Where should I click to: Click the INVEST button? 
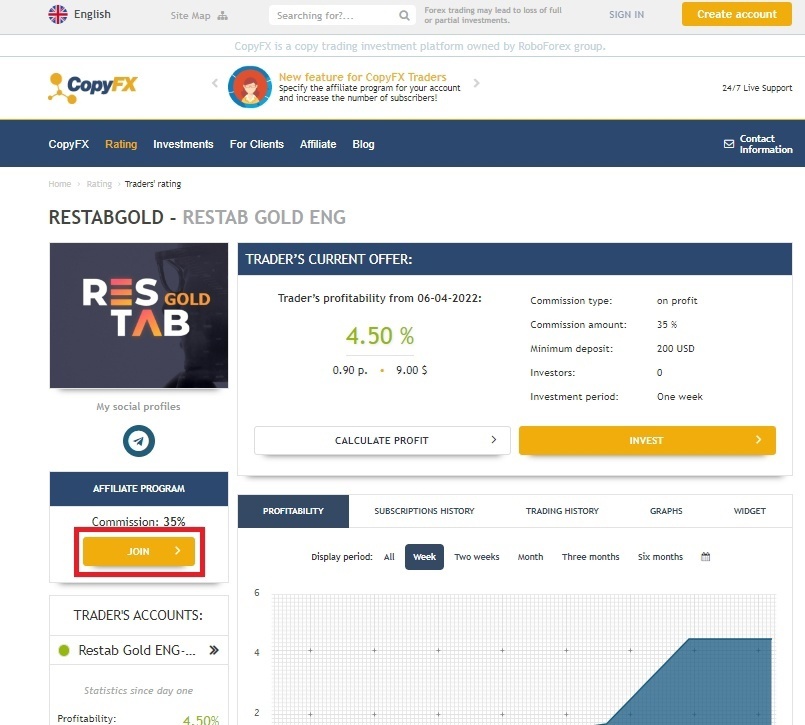point(647,441)
